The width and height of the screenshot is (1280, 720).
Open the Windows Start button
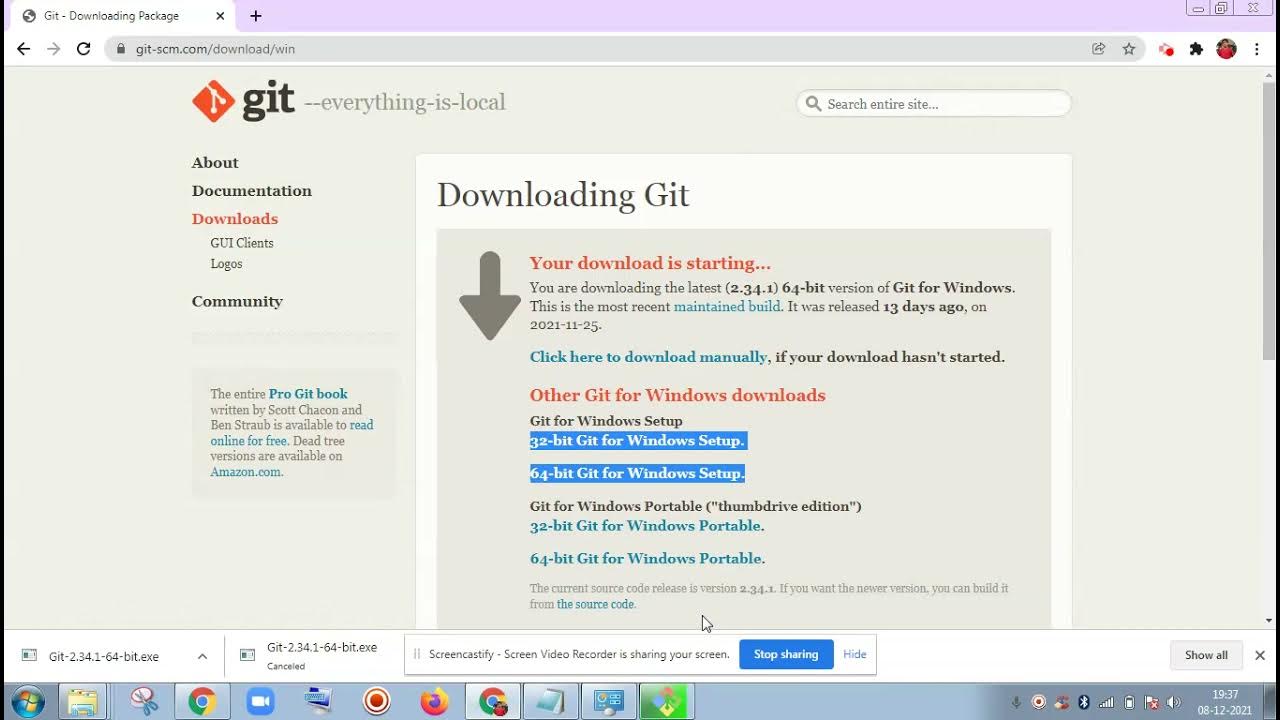click(x=27, y=702)
